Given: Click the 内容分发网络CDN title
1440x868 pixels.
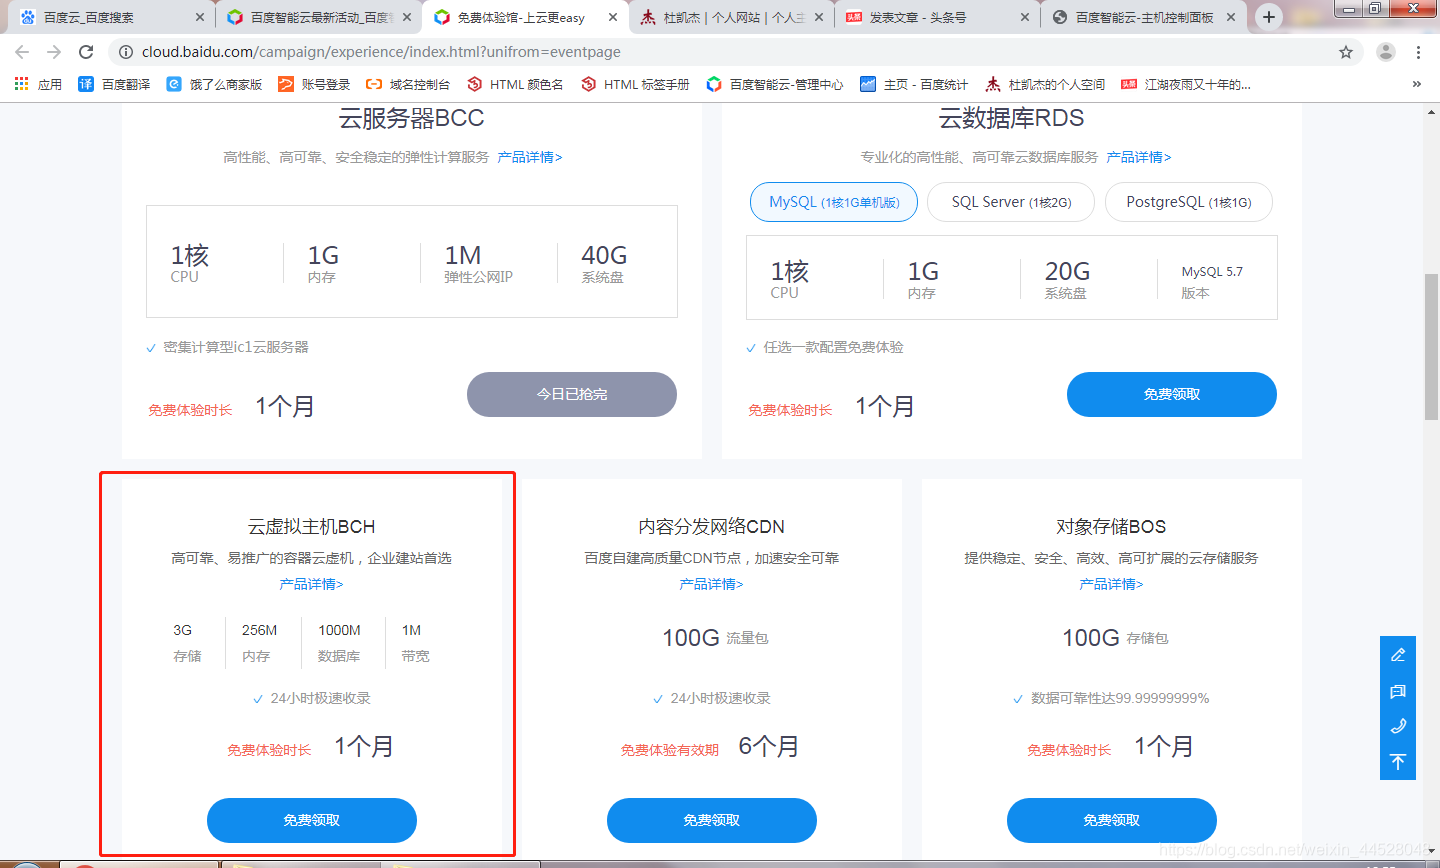Looking at the screenshot, I should pyautogui.click(x=712, y=527).
